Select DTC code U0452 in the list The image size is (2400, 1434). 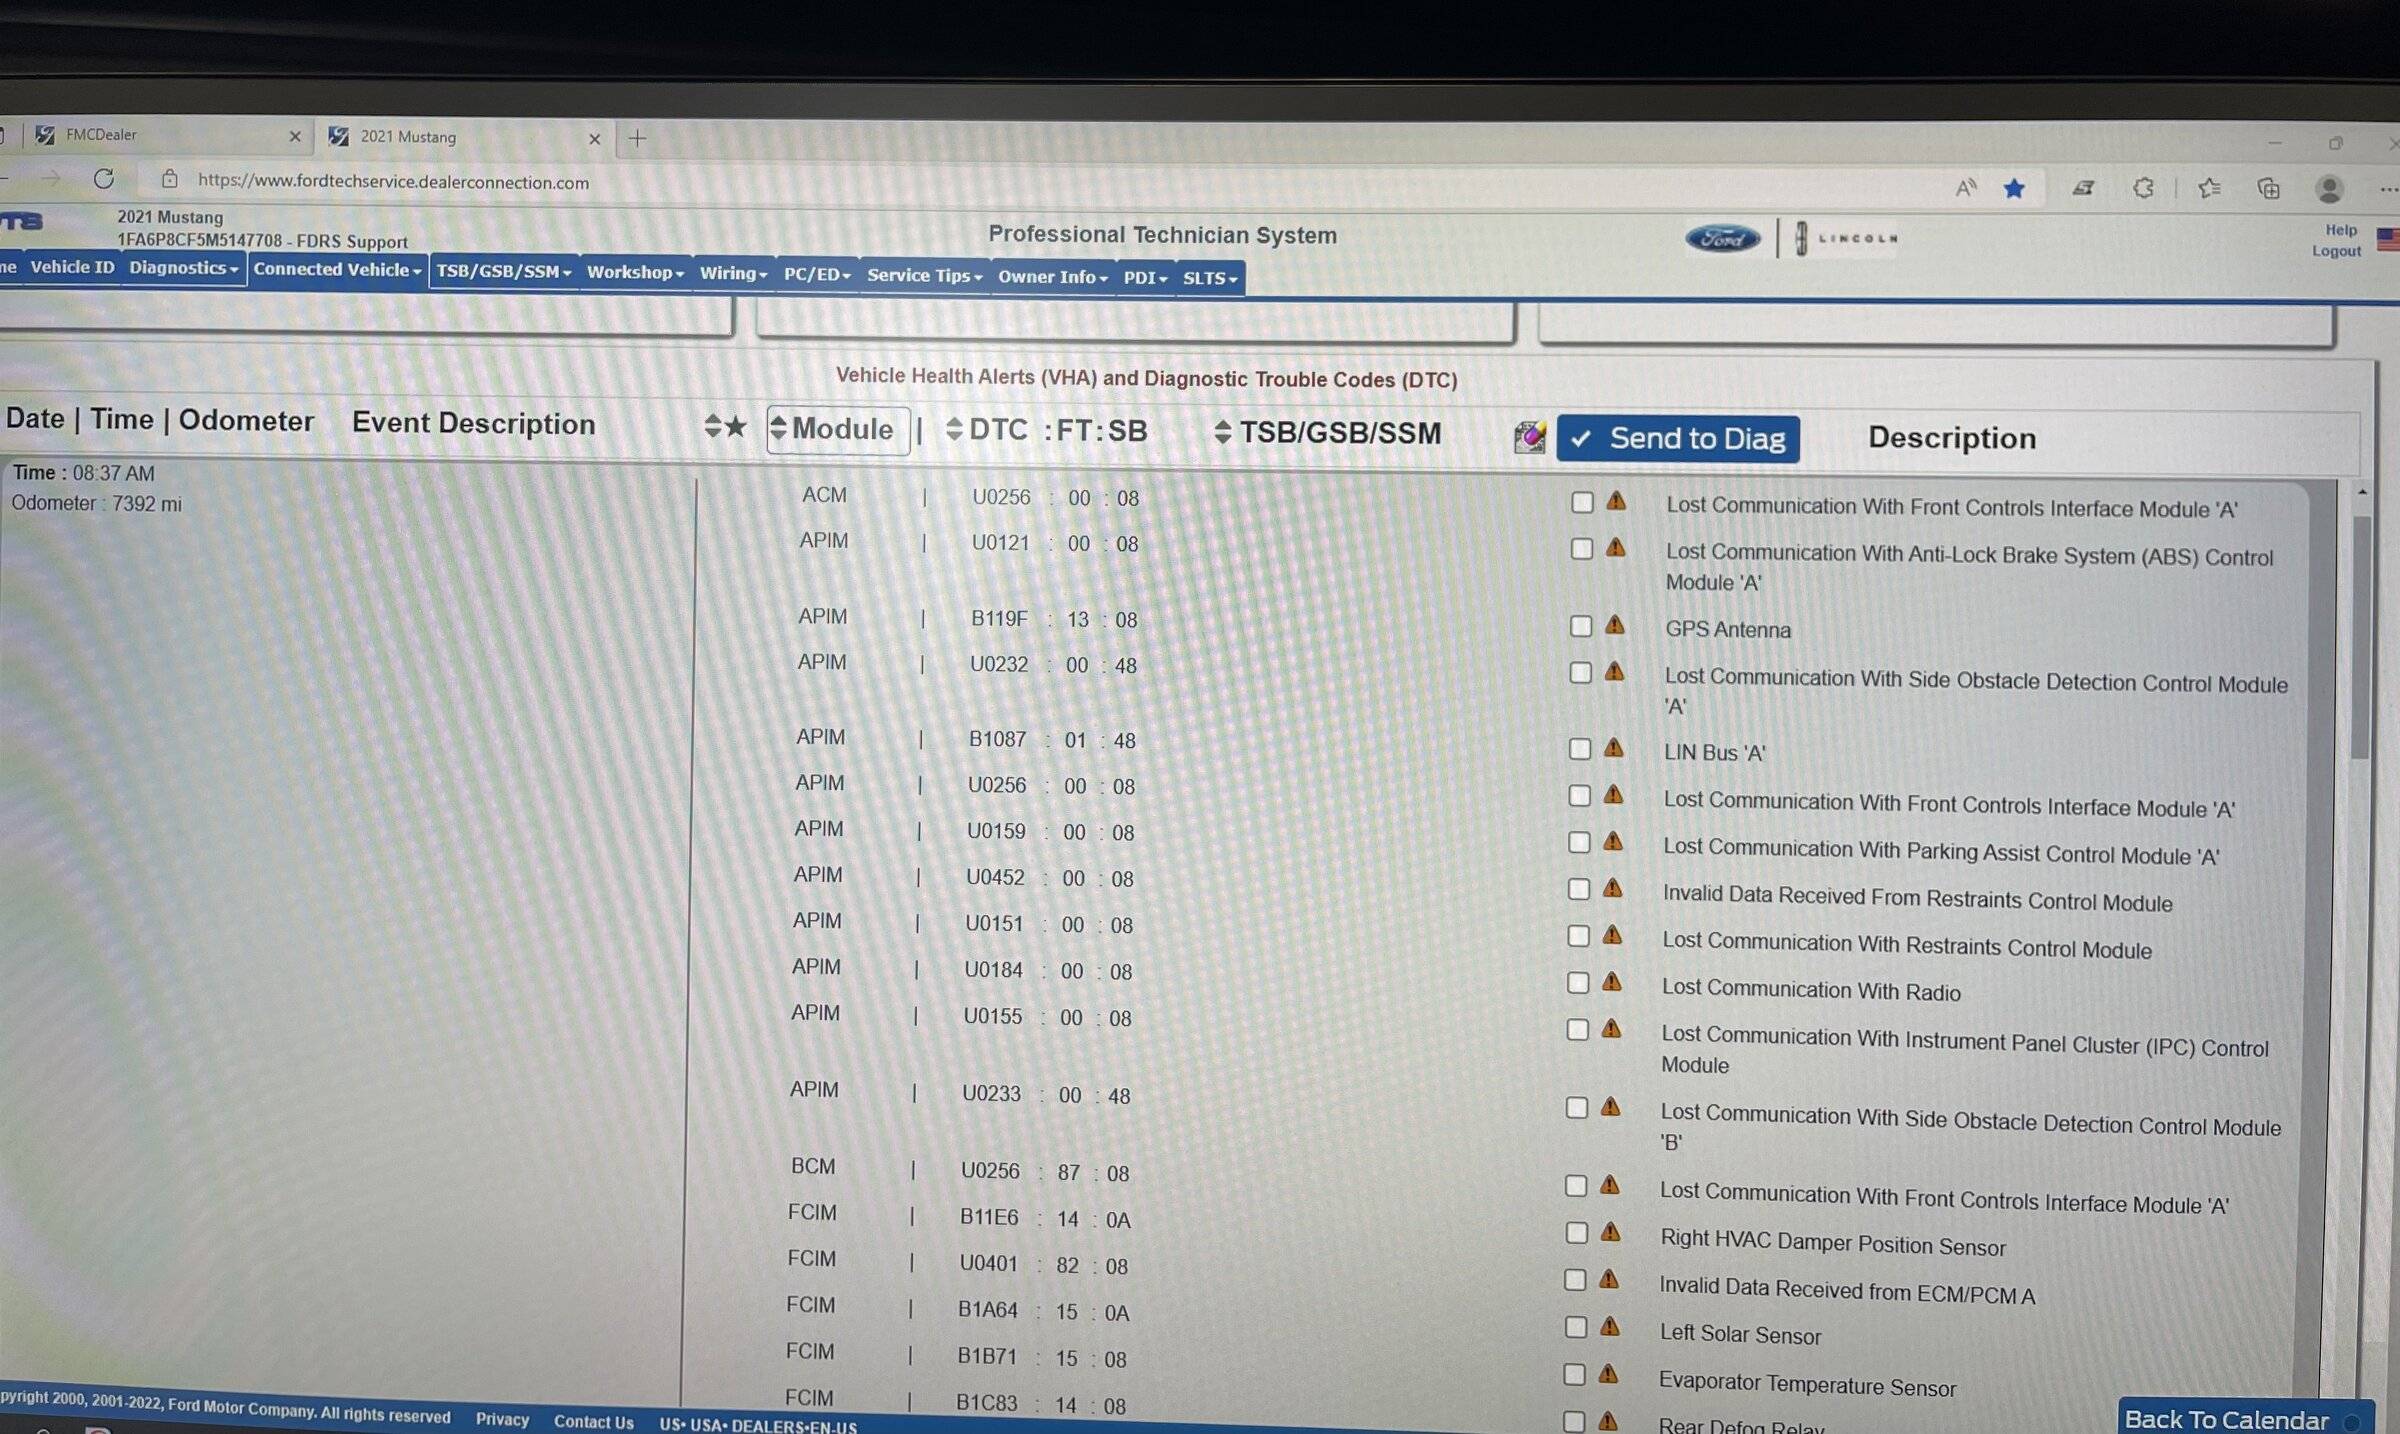click(995, 877)
